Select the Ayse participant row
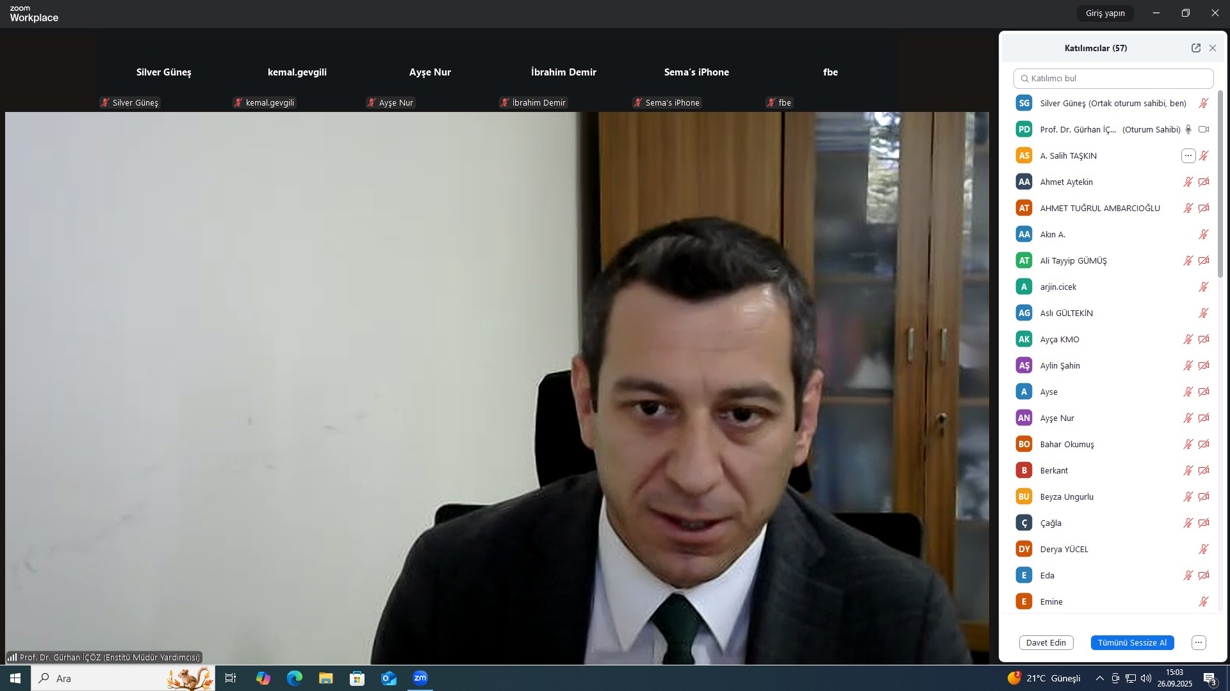Image resolution: width=1230 pixels, height=691 pixels. 1113,392
